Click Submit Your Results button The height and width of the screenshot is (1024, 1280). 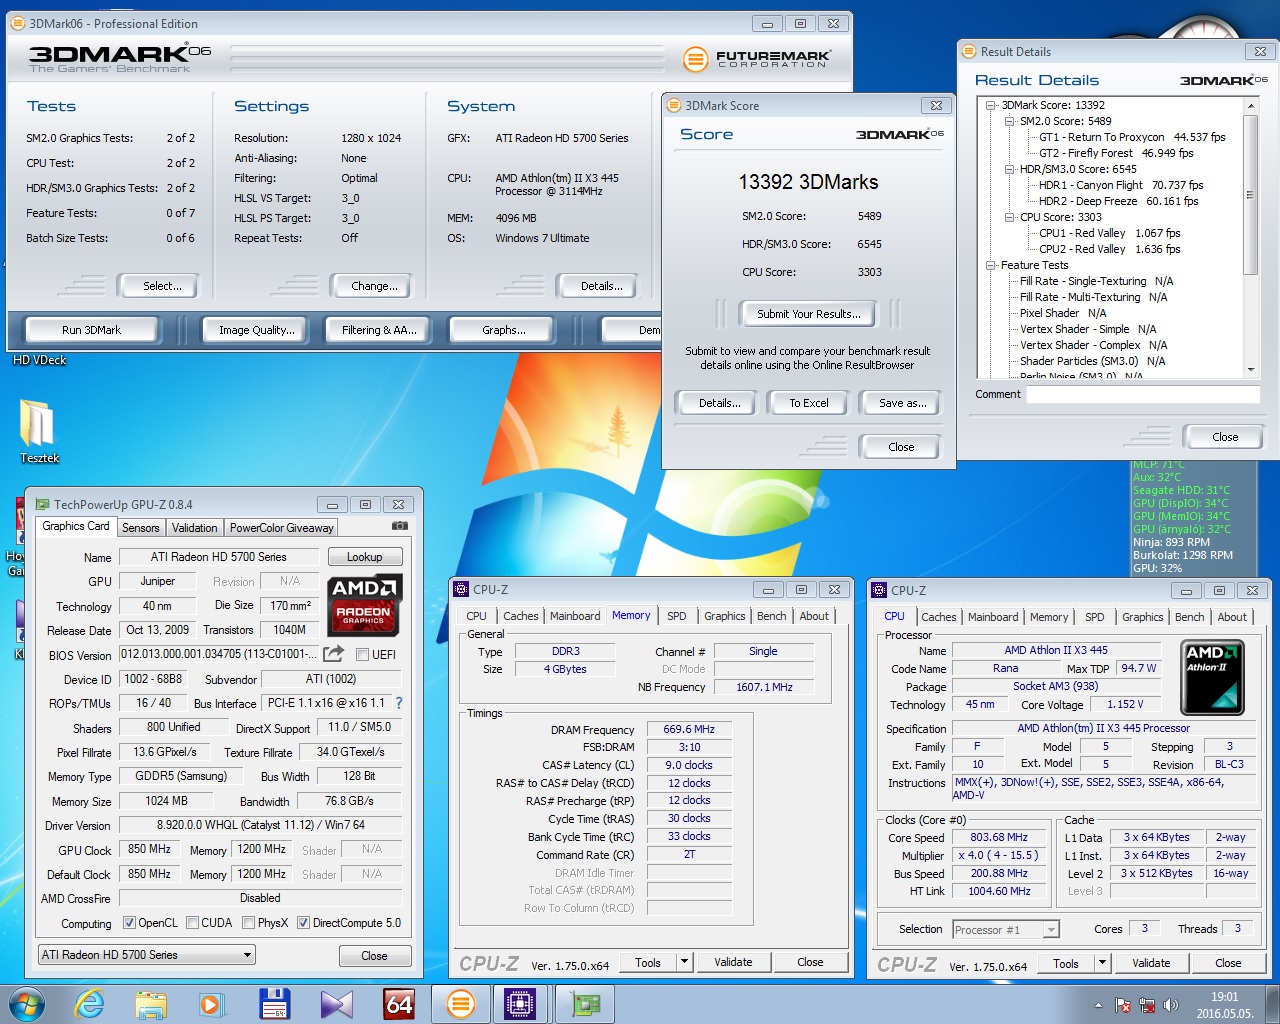[808, 314]
